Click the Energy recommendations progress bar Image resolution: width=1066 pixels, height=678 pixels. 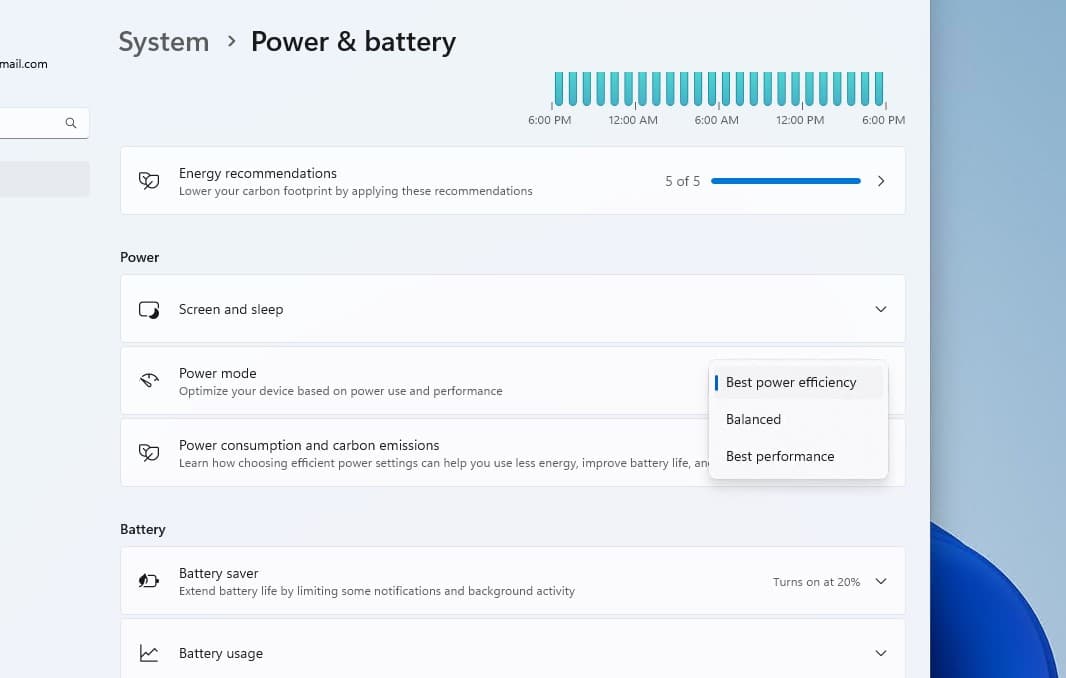tap(786, 181)
